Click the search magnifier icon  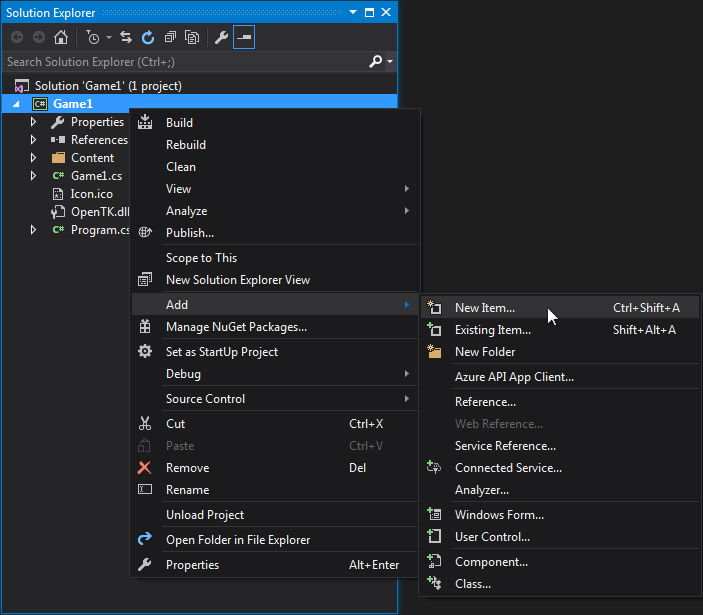point(376,62)
